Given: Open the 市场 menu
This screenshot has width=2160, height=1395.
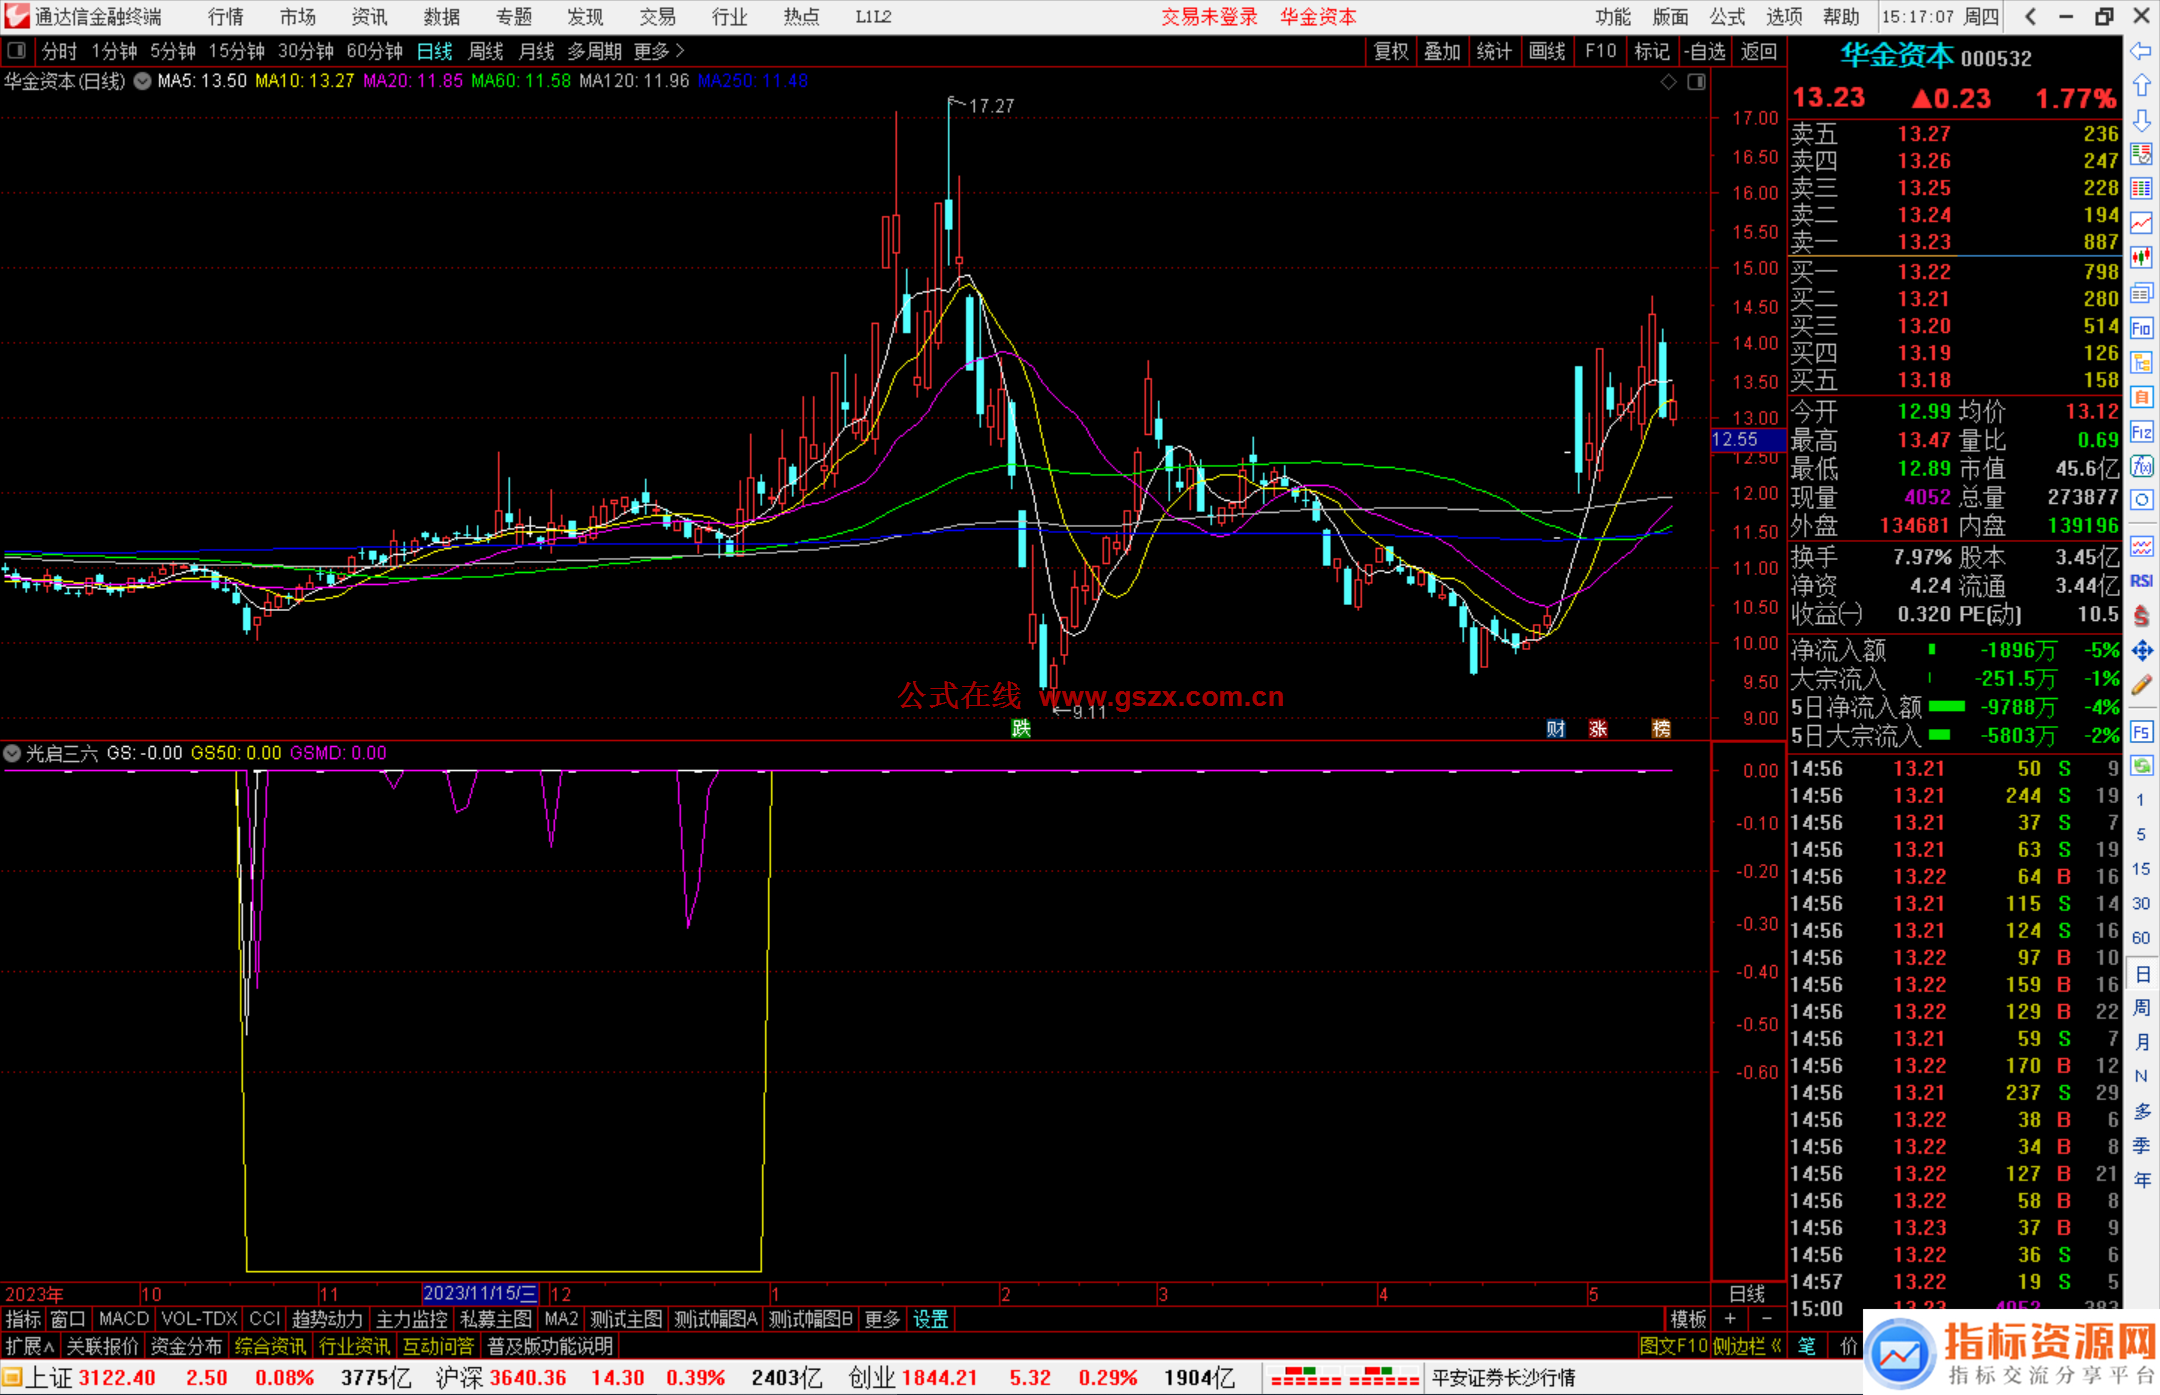Looking at the screenshot, I should (x=298, y=16).
